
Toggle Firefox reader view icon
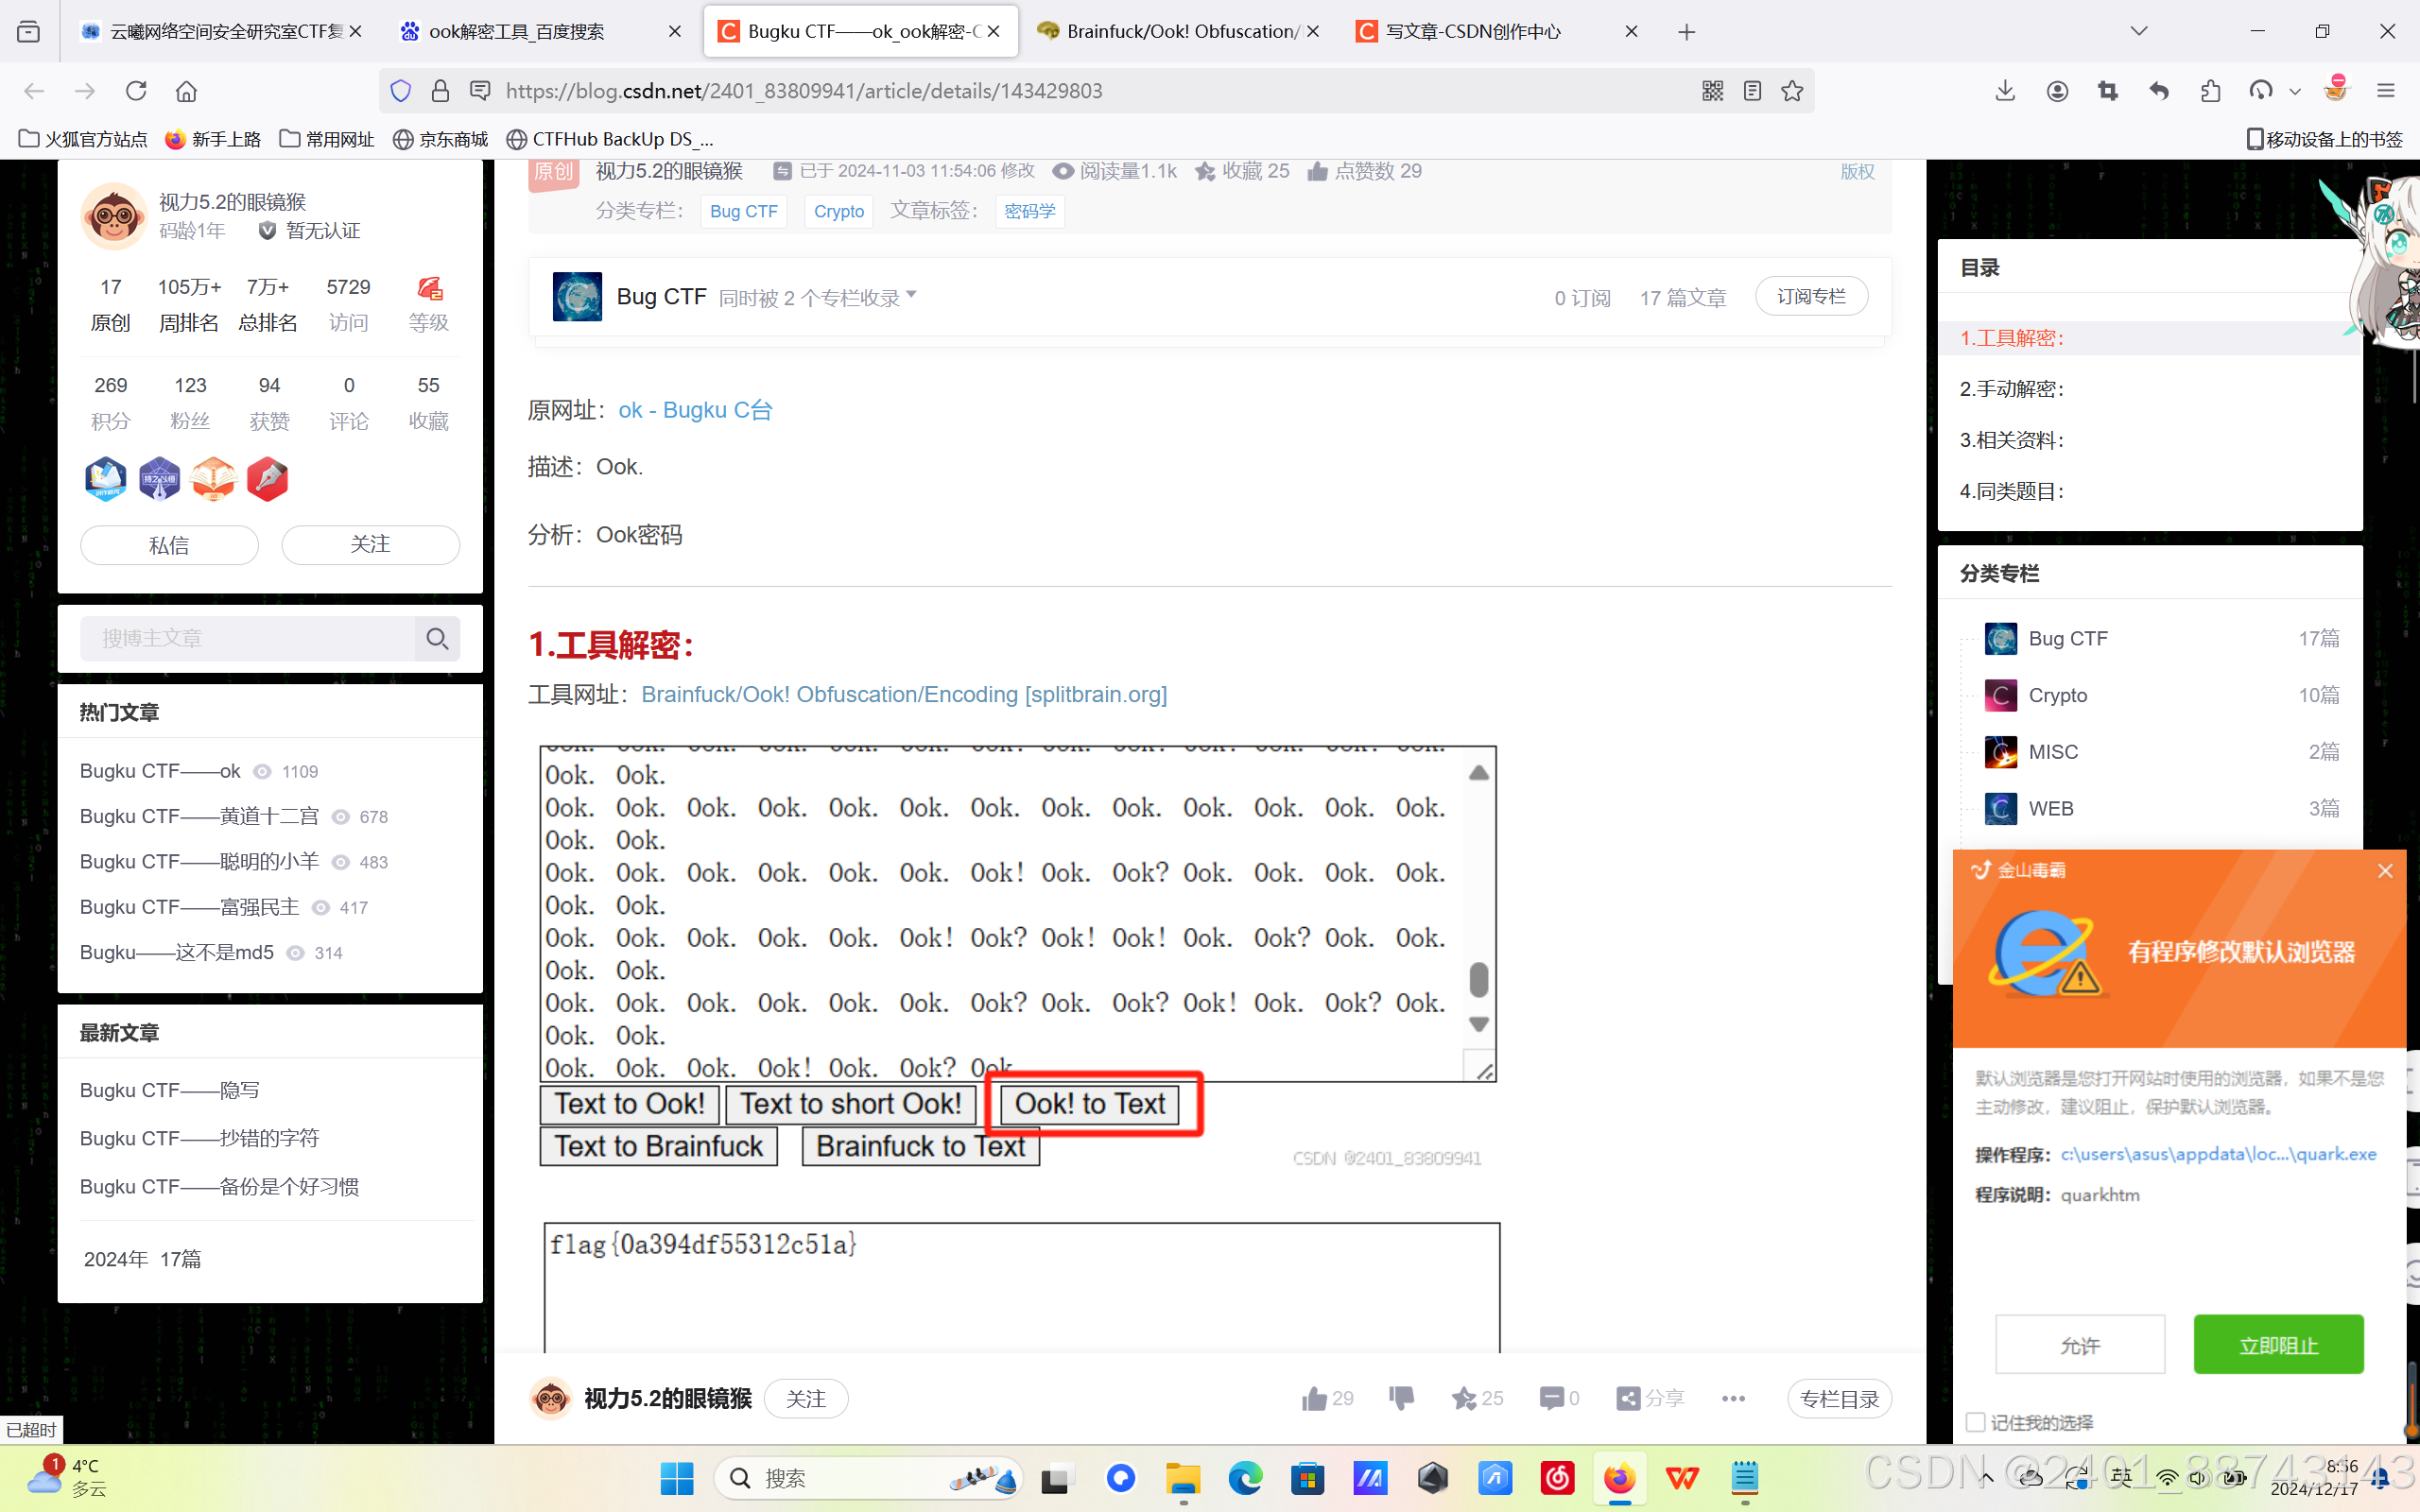point(1752,91)
